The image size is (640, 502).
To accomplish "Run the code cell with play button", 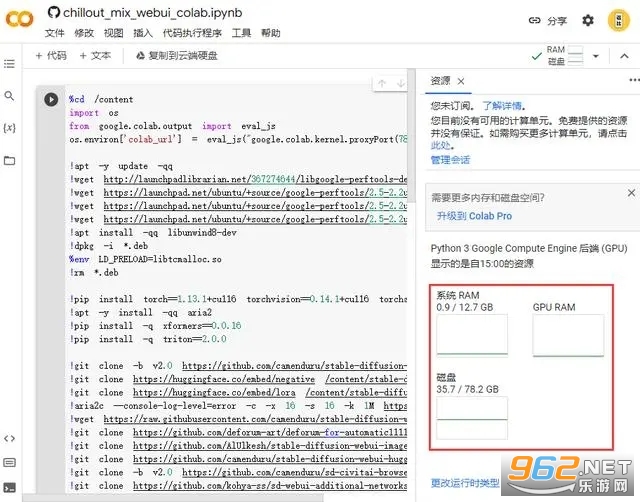I will click(x=51, y=99).
